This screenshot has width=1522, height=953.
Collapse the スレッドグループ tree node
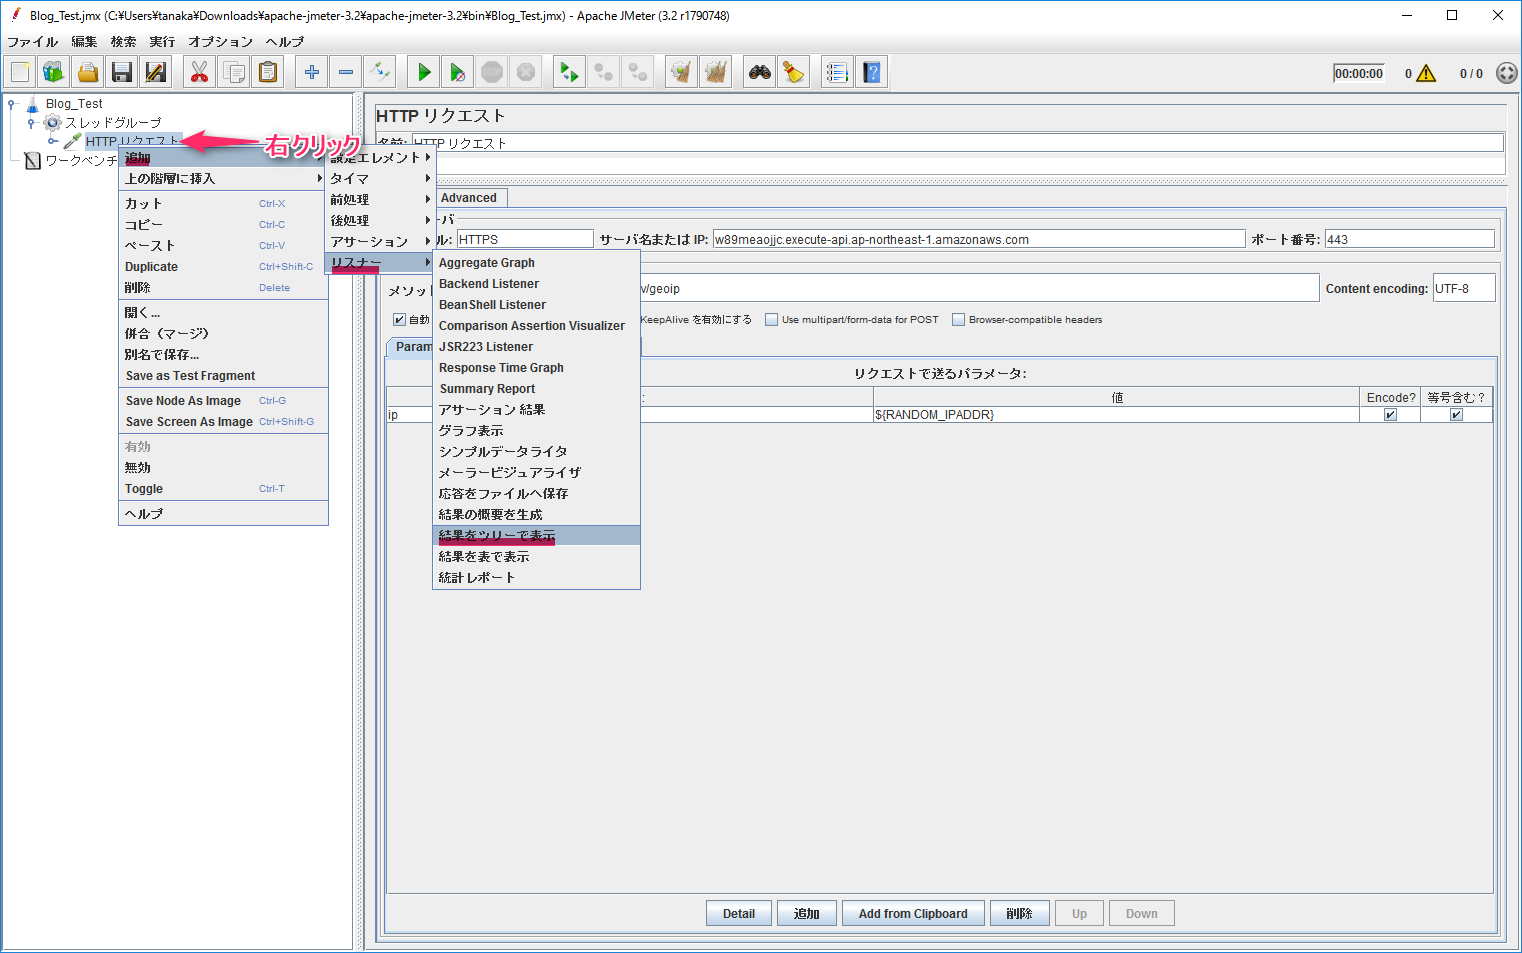click(31, 123)
